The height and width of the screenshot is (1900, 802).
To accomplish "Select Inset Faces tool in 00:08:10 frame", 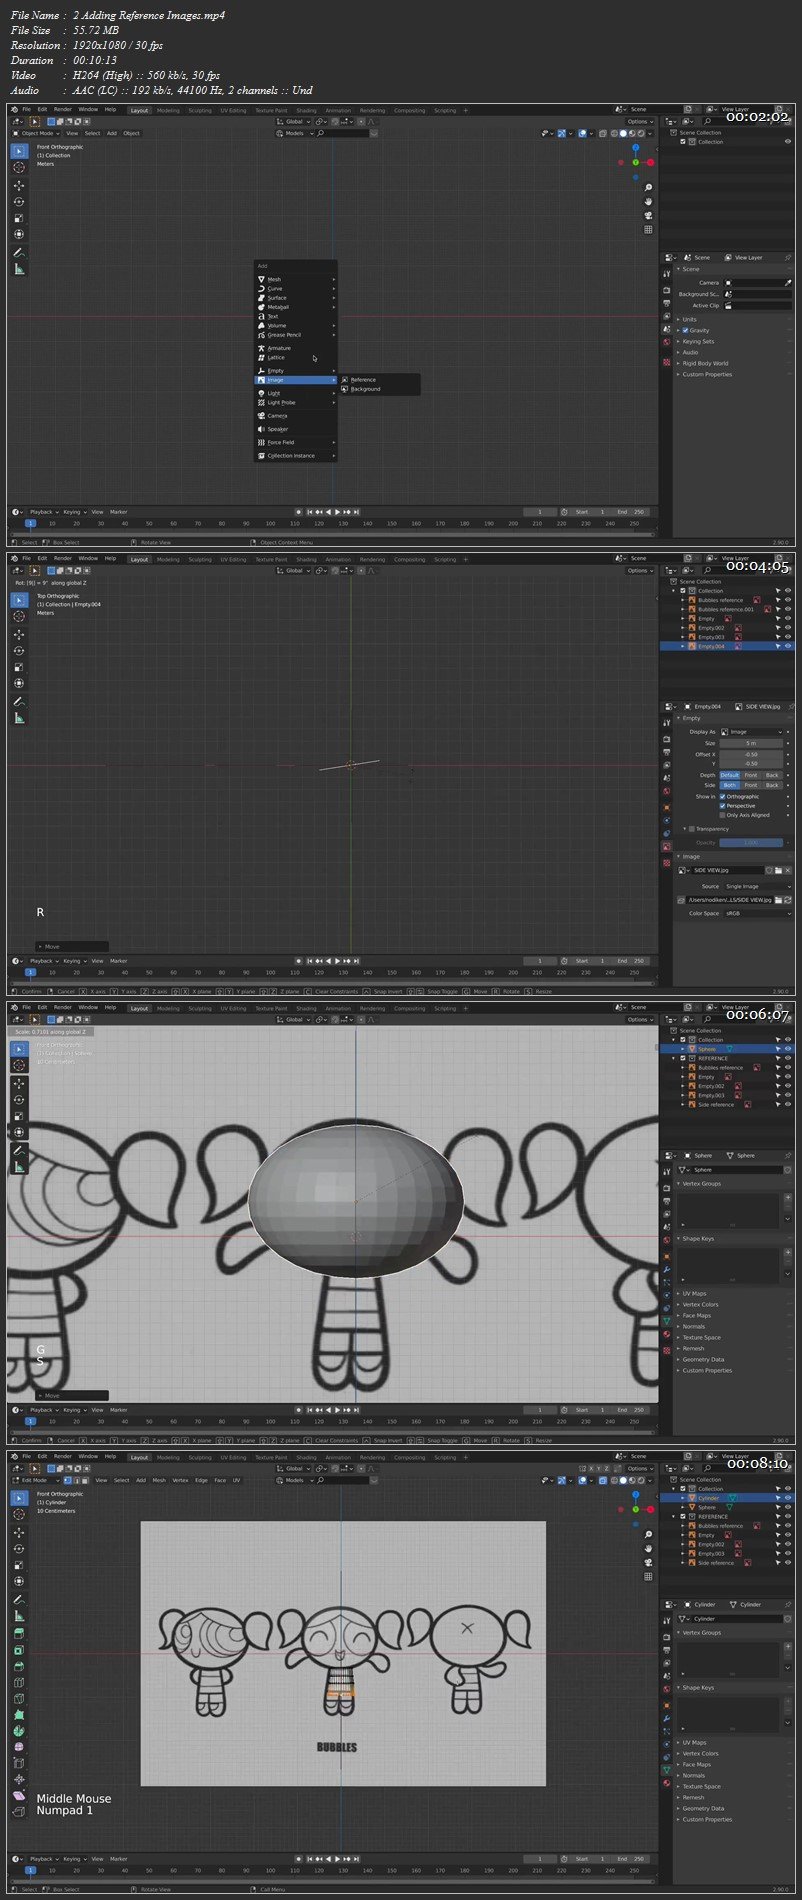I will click(x=19, y=1650).
